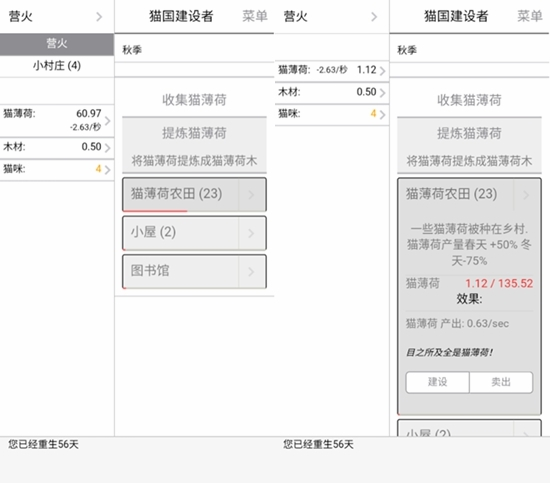This screenshot has height=483, width=550.
Task: Select the 1.12 catnip amount in resource row
Action: point(367,70)
